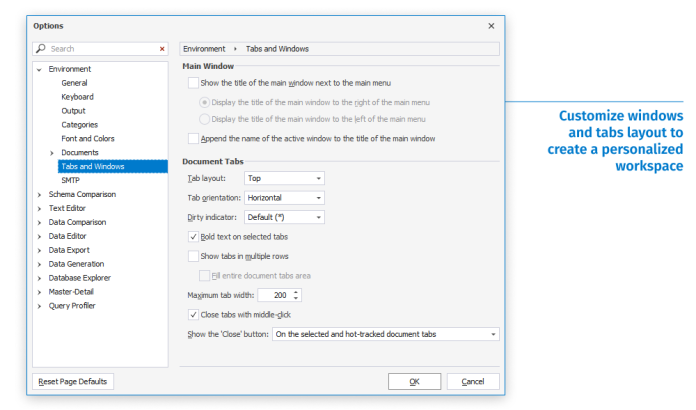Viewport: 696px width, 410px height.
Task: Click the search magnifier icon
Action: click(x=41, y=48)
